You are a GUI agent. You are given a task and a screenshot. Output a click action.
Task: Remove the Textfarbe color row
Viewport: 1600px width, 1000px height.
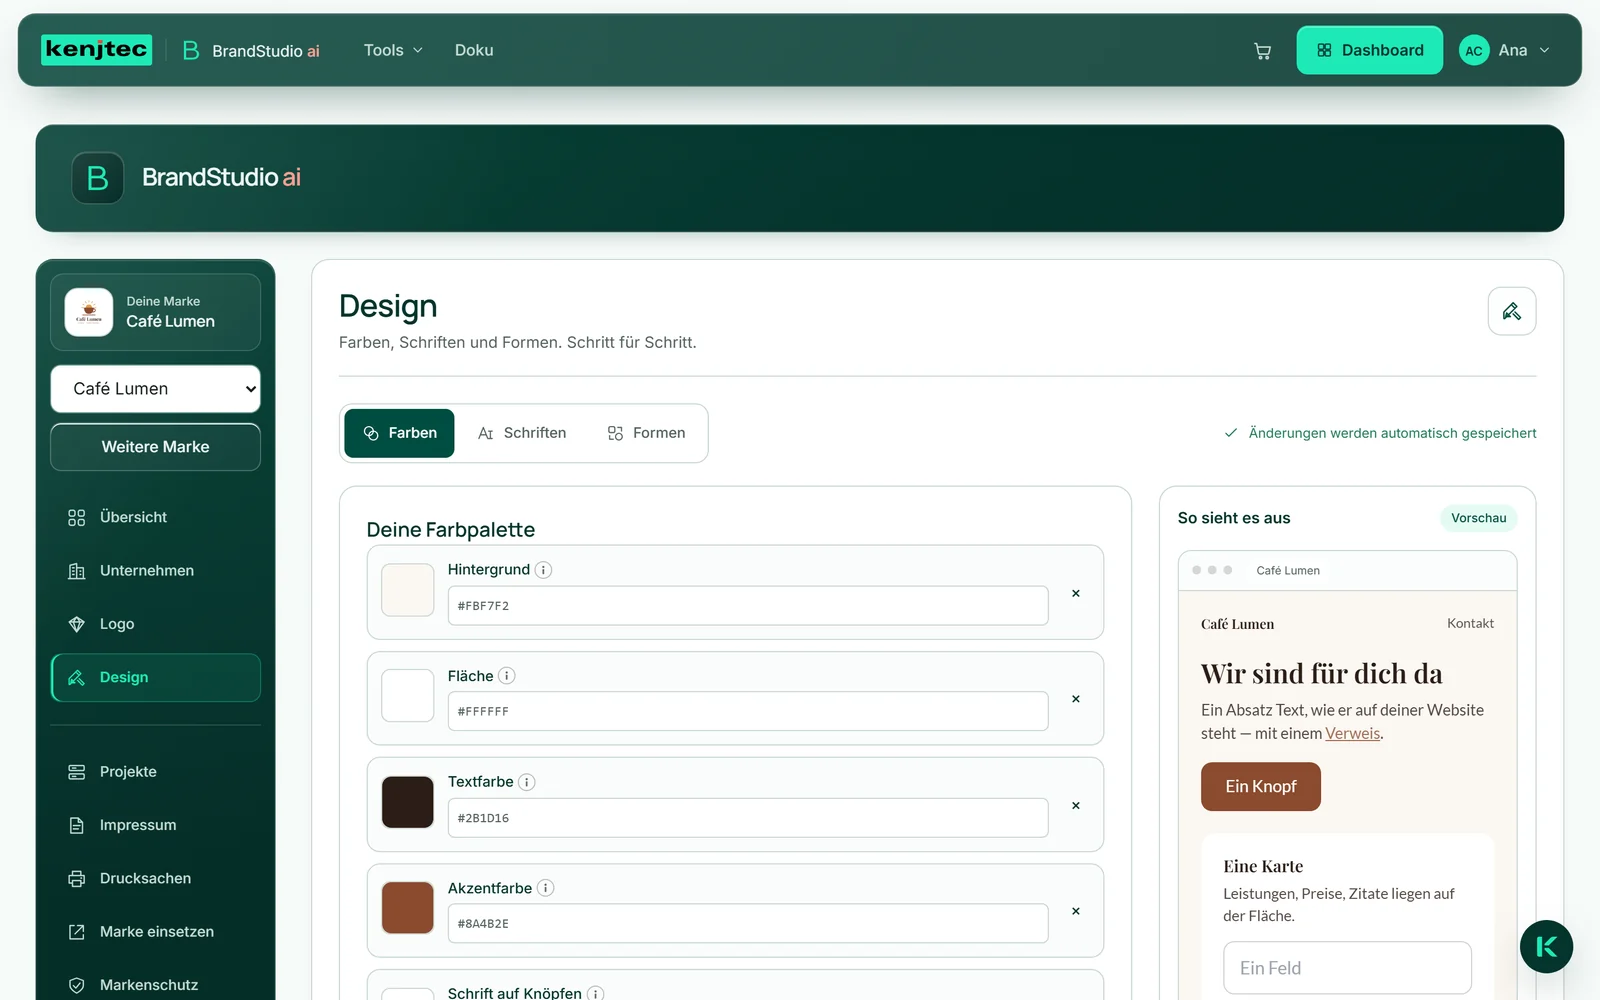click(1076, 805)
